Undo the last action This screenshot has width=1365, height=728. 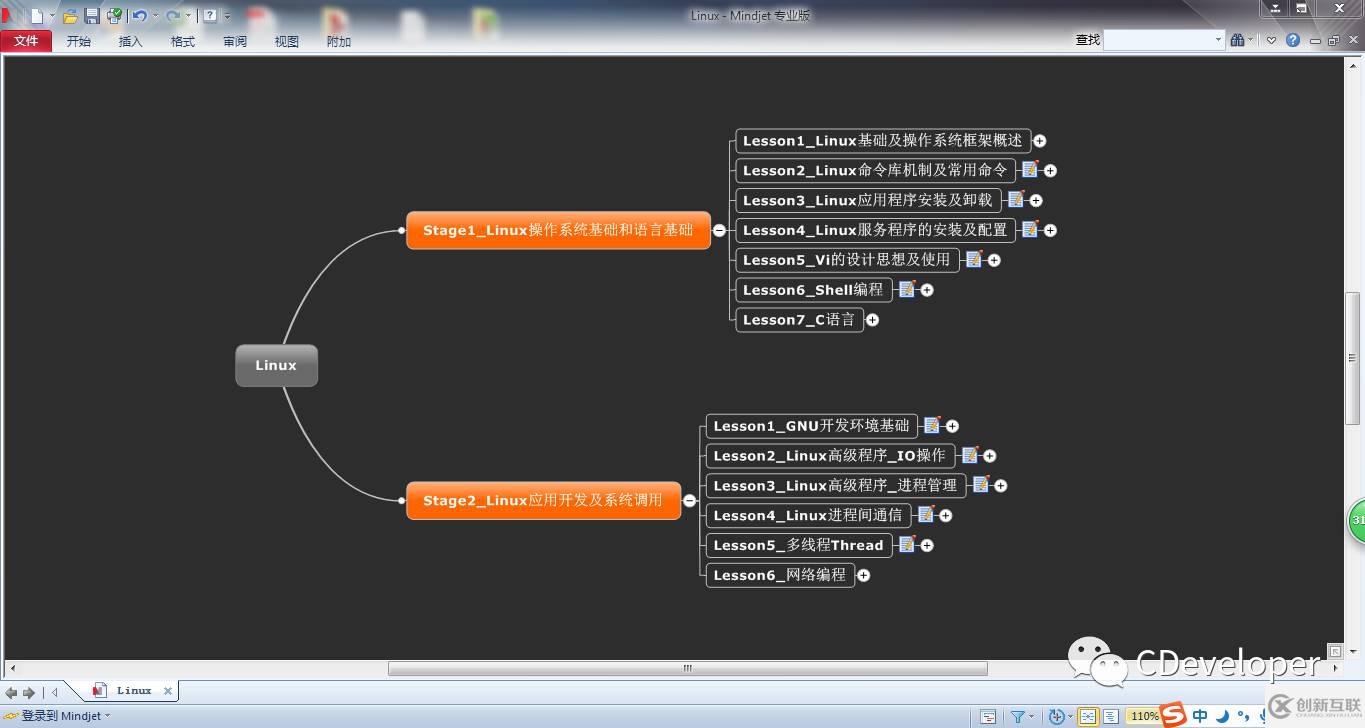(x=139, y=16)
